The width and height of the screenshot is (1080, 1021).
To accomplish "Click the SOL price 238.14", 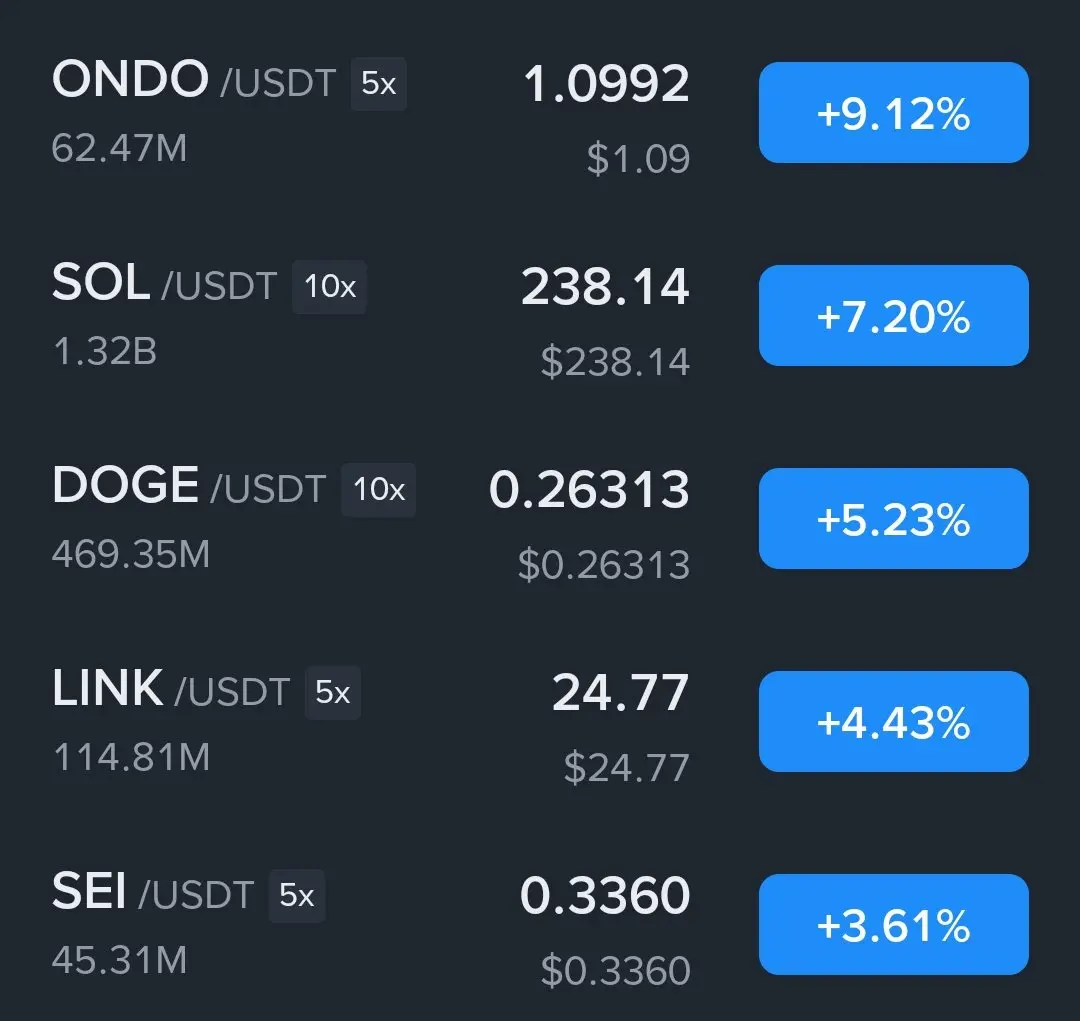I will pos(605,287).
